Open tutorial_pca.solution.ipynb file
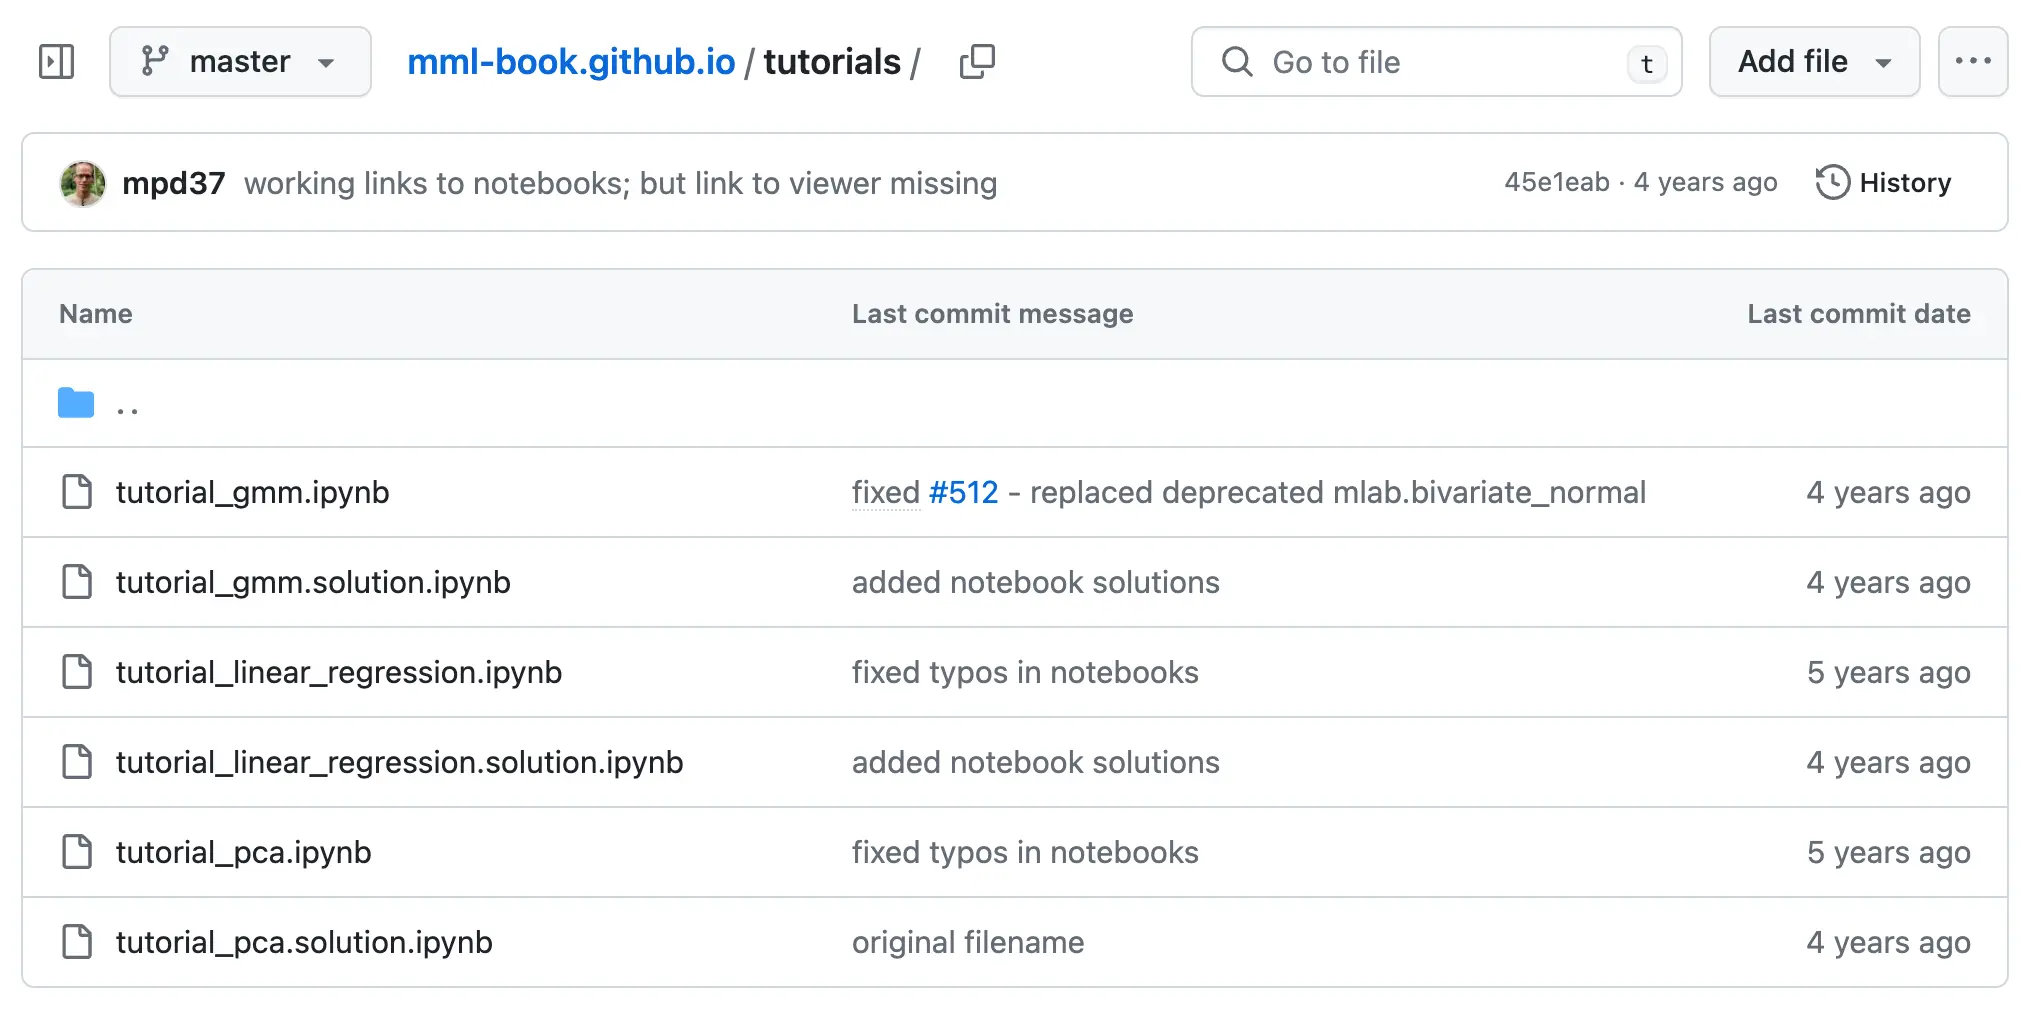The image size is (2024, 1022). [304, 942]
